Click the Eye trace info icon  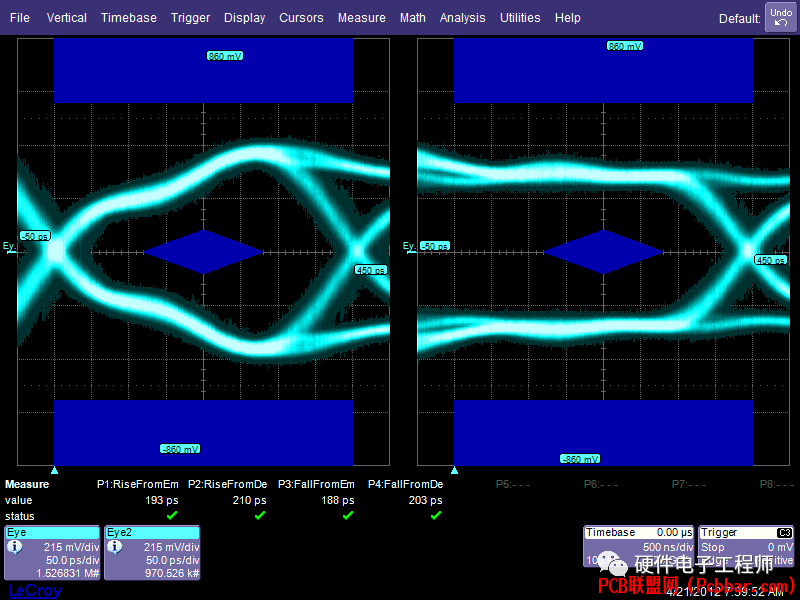(x=14, y=547)
